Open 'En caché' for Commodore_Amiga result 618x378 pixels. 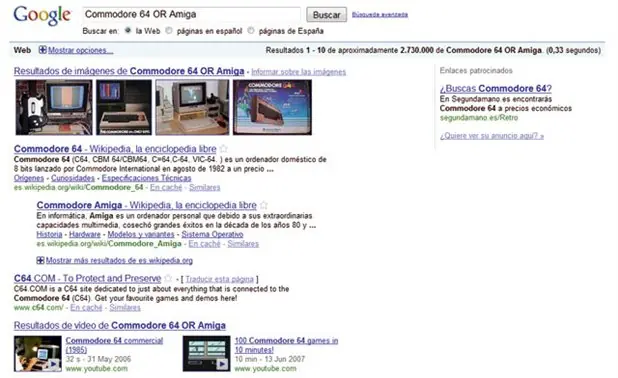(204, 244)
